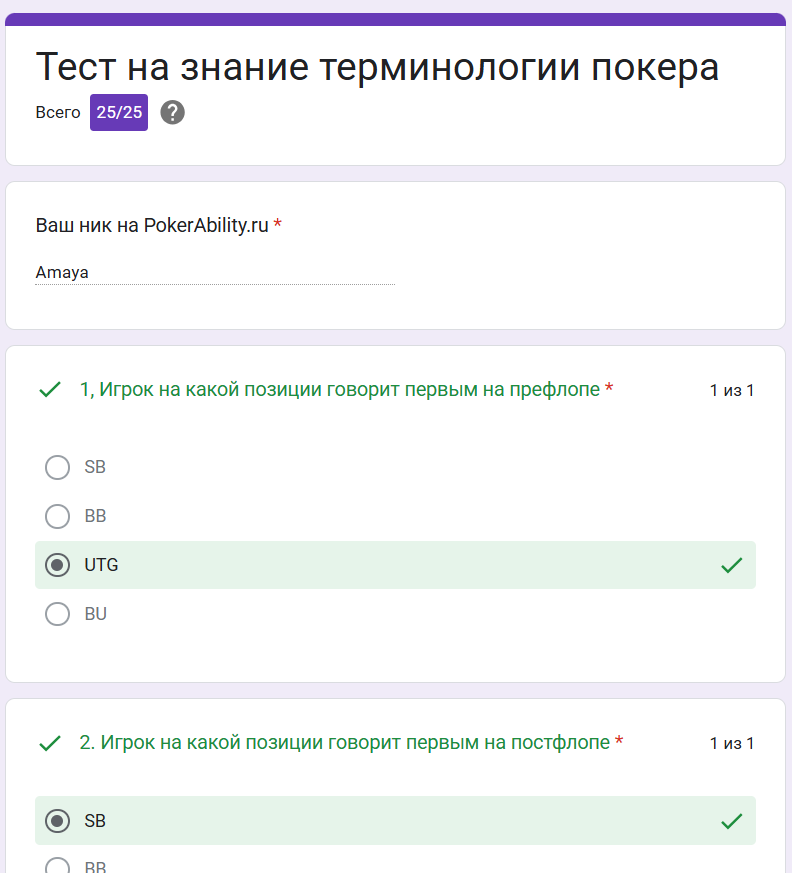The height and width of the screenshot is (873, 792).
Task: Click the form title about poker terminology
Action: tap(377, 67)
